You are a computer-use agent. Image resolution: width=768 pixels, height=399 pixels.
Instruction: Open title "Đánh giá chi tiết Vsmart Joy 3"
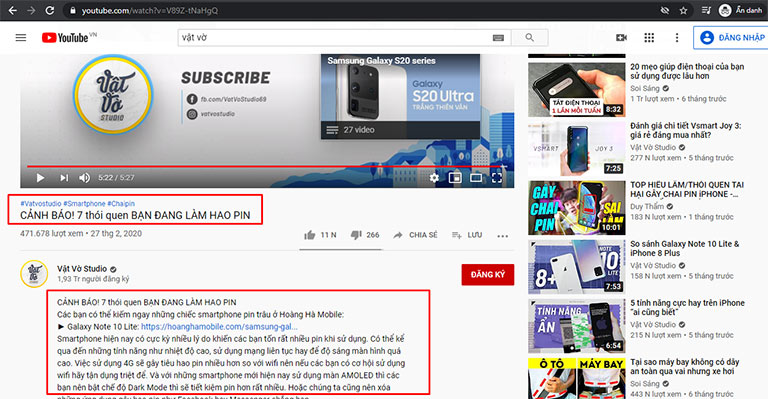tap(686, 130)
